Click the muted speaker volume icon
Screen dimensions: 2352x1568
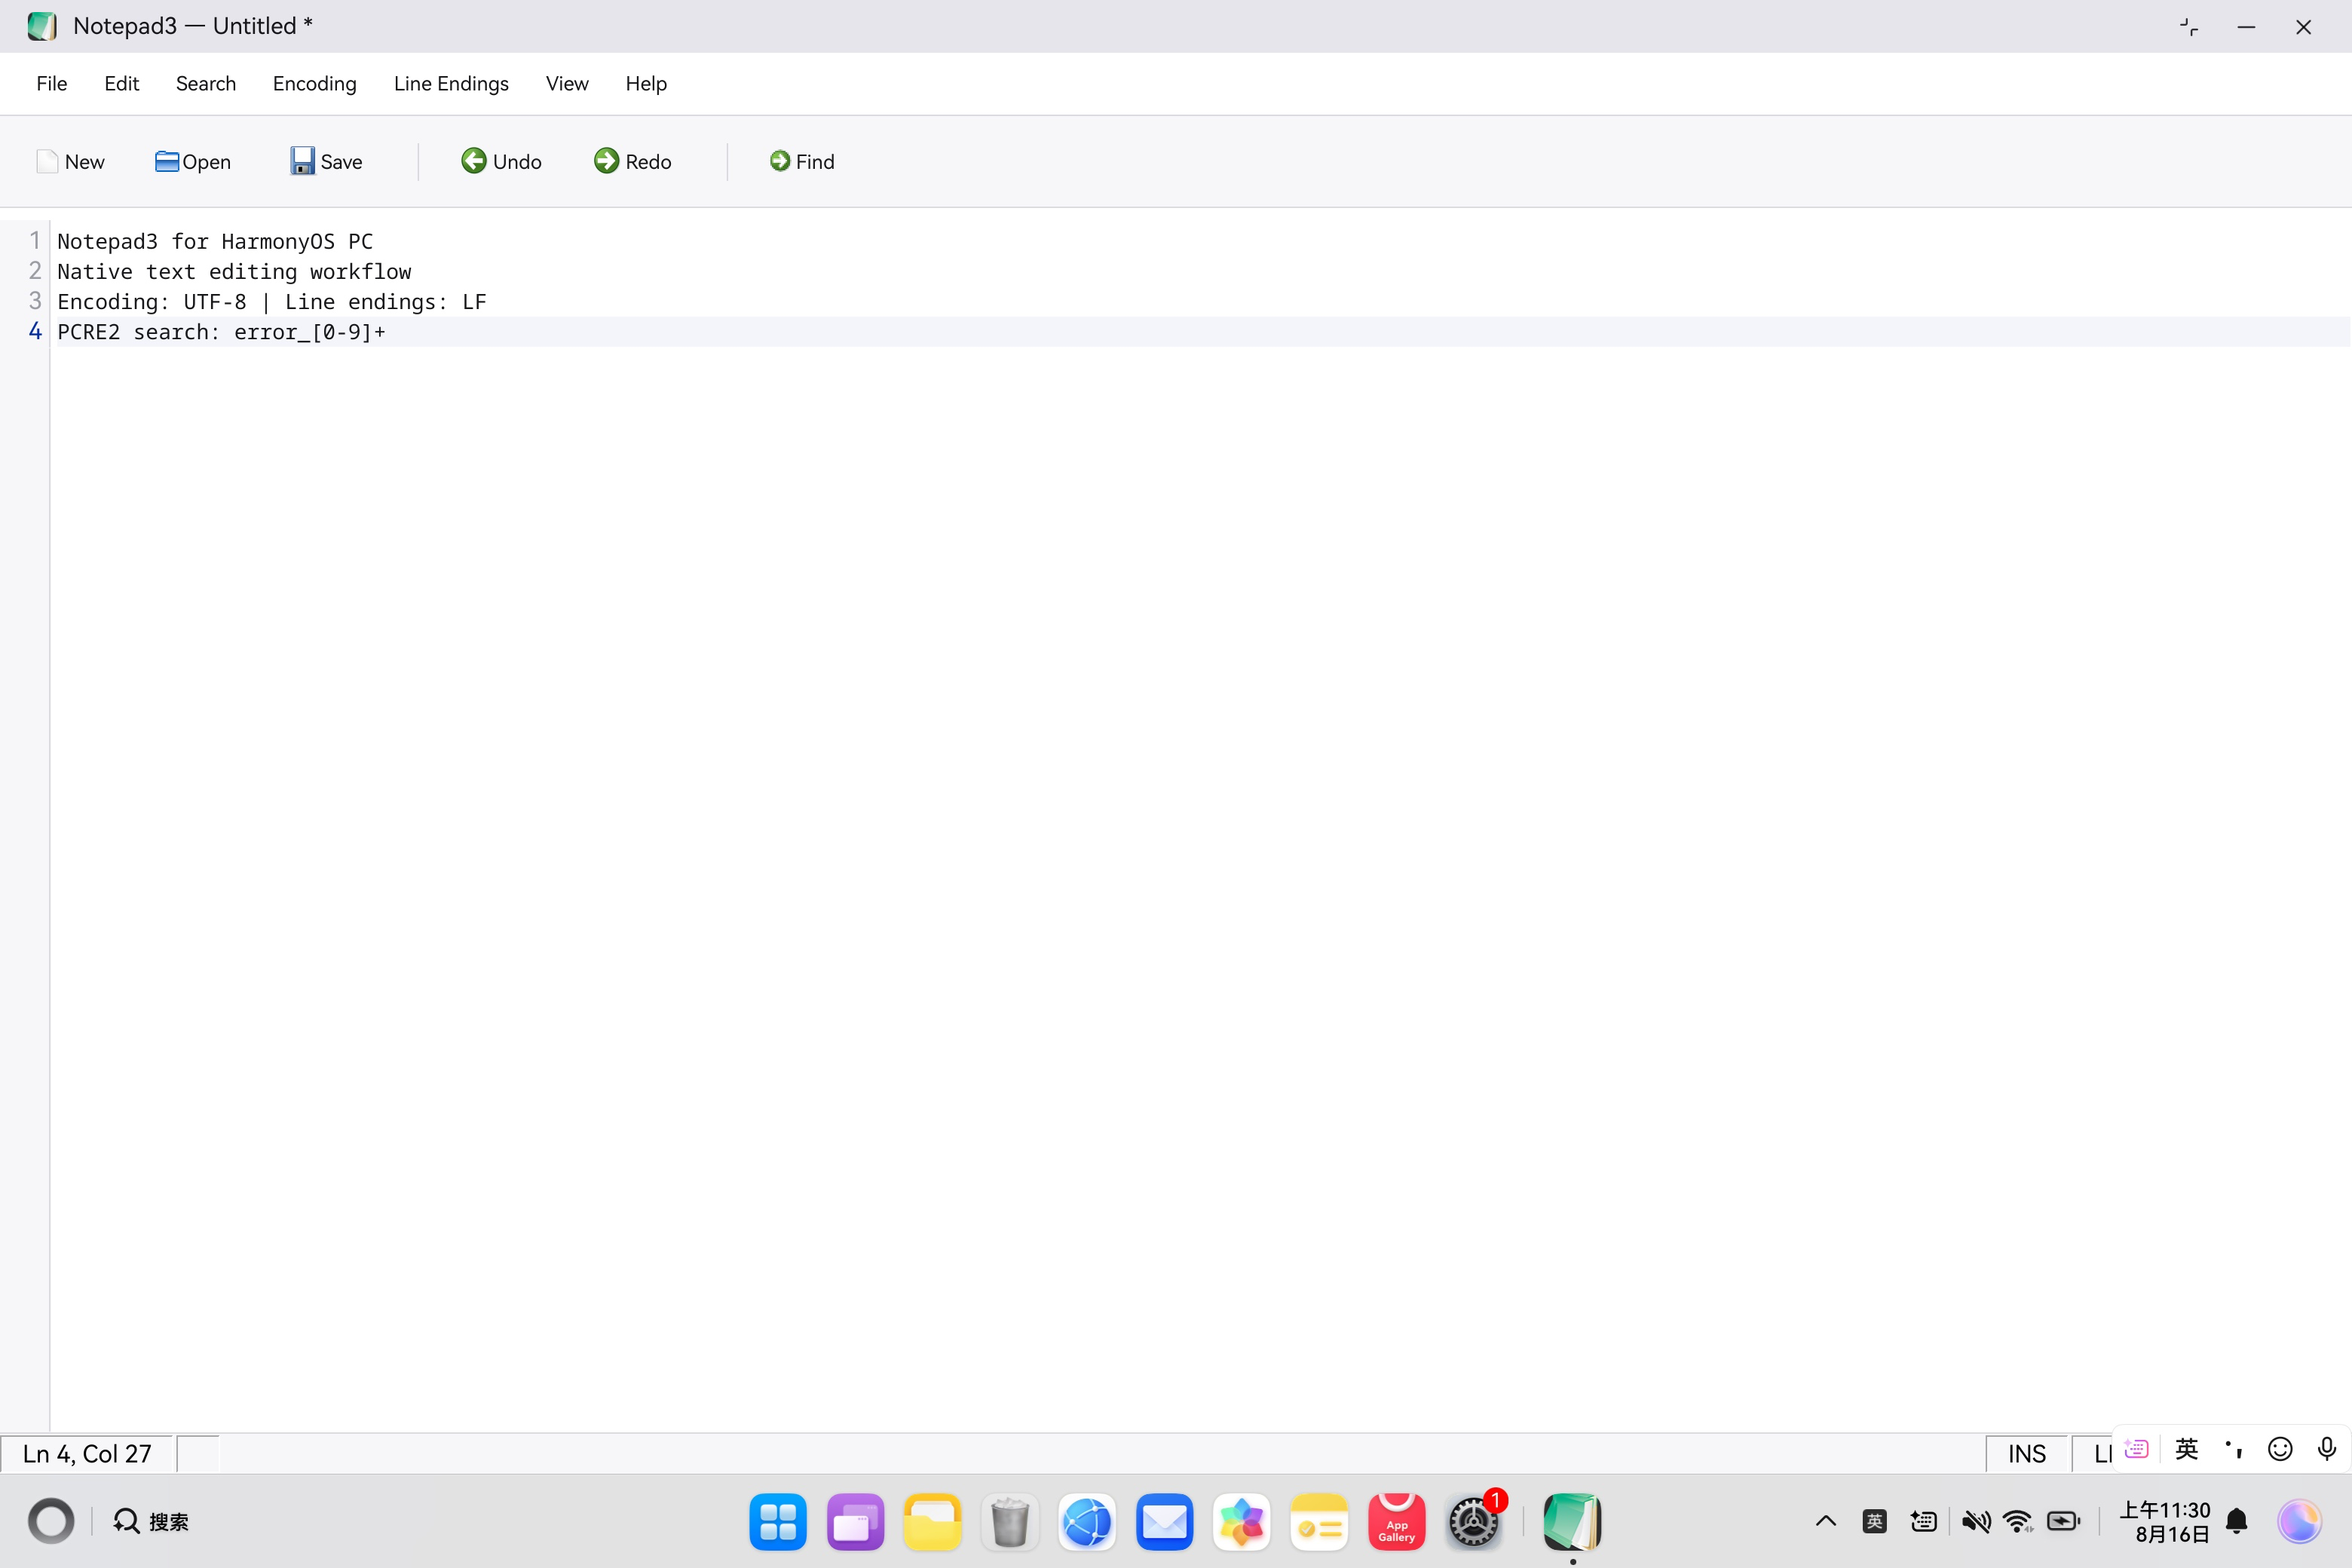point(1976,1522)
